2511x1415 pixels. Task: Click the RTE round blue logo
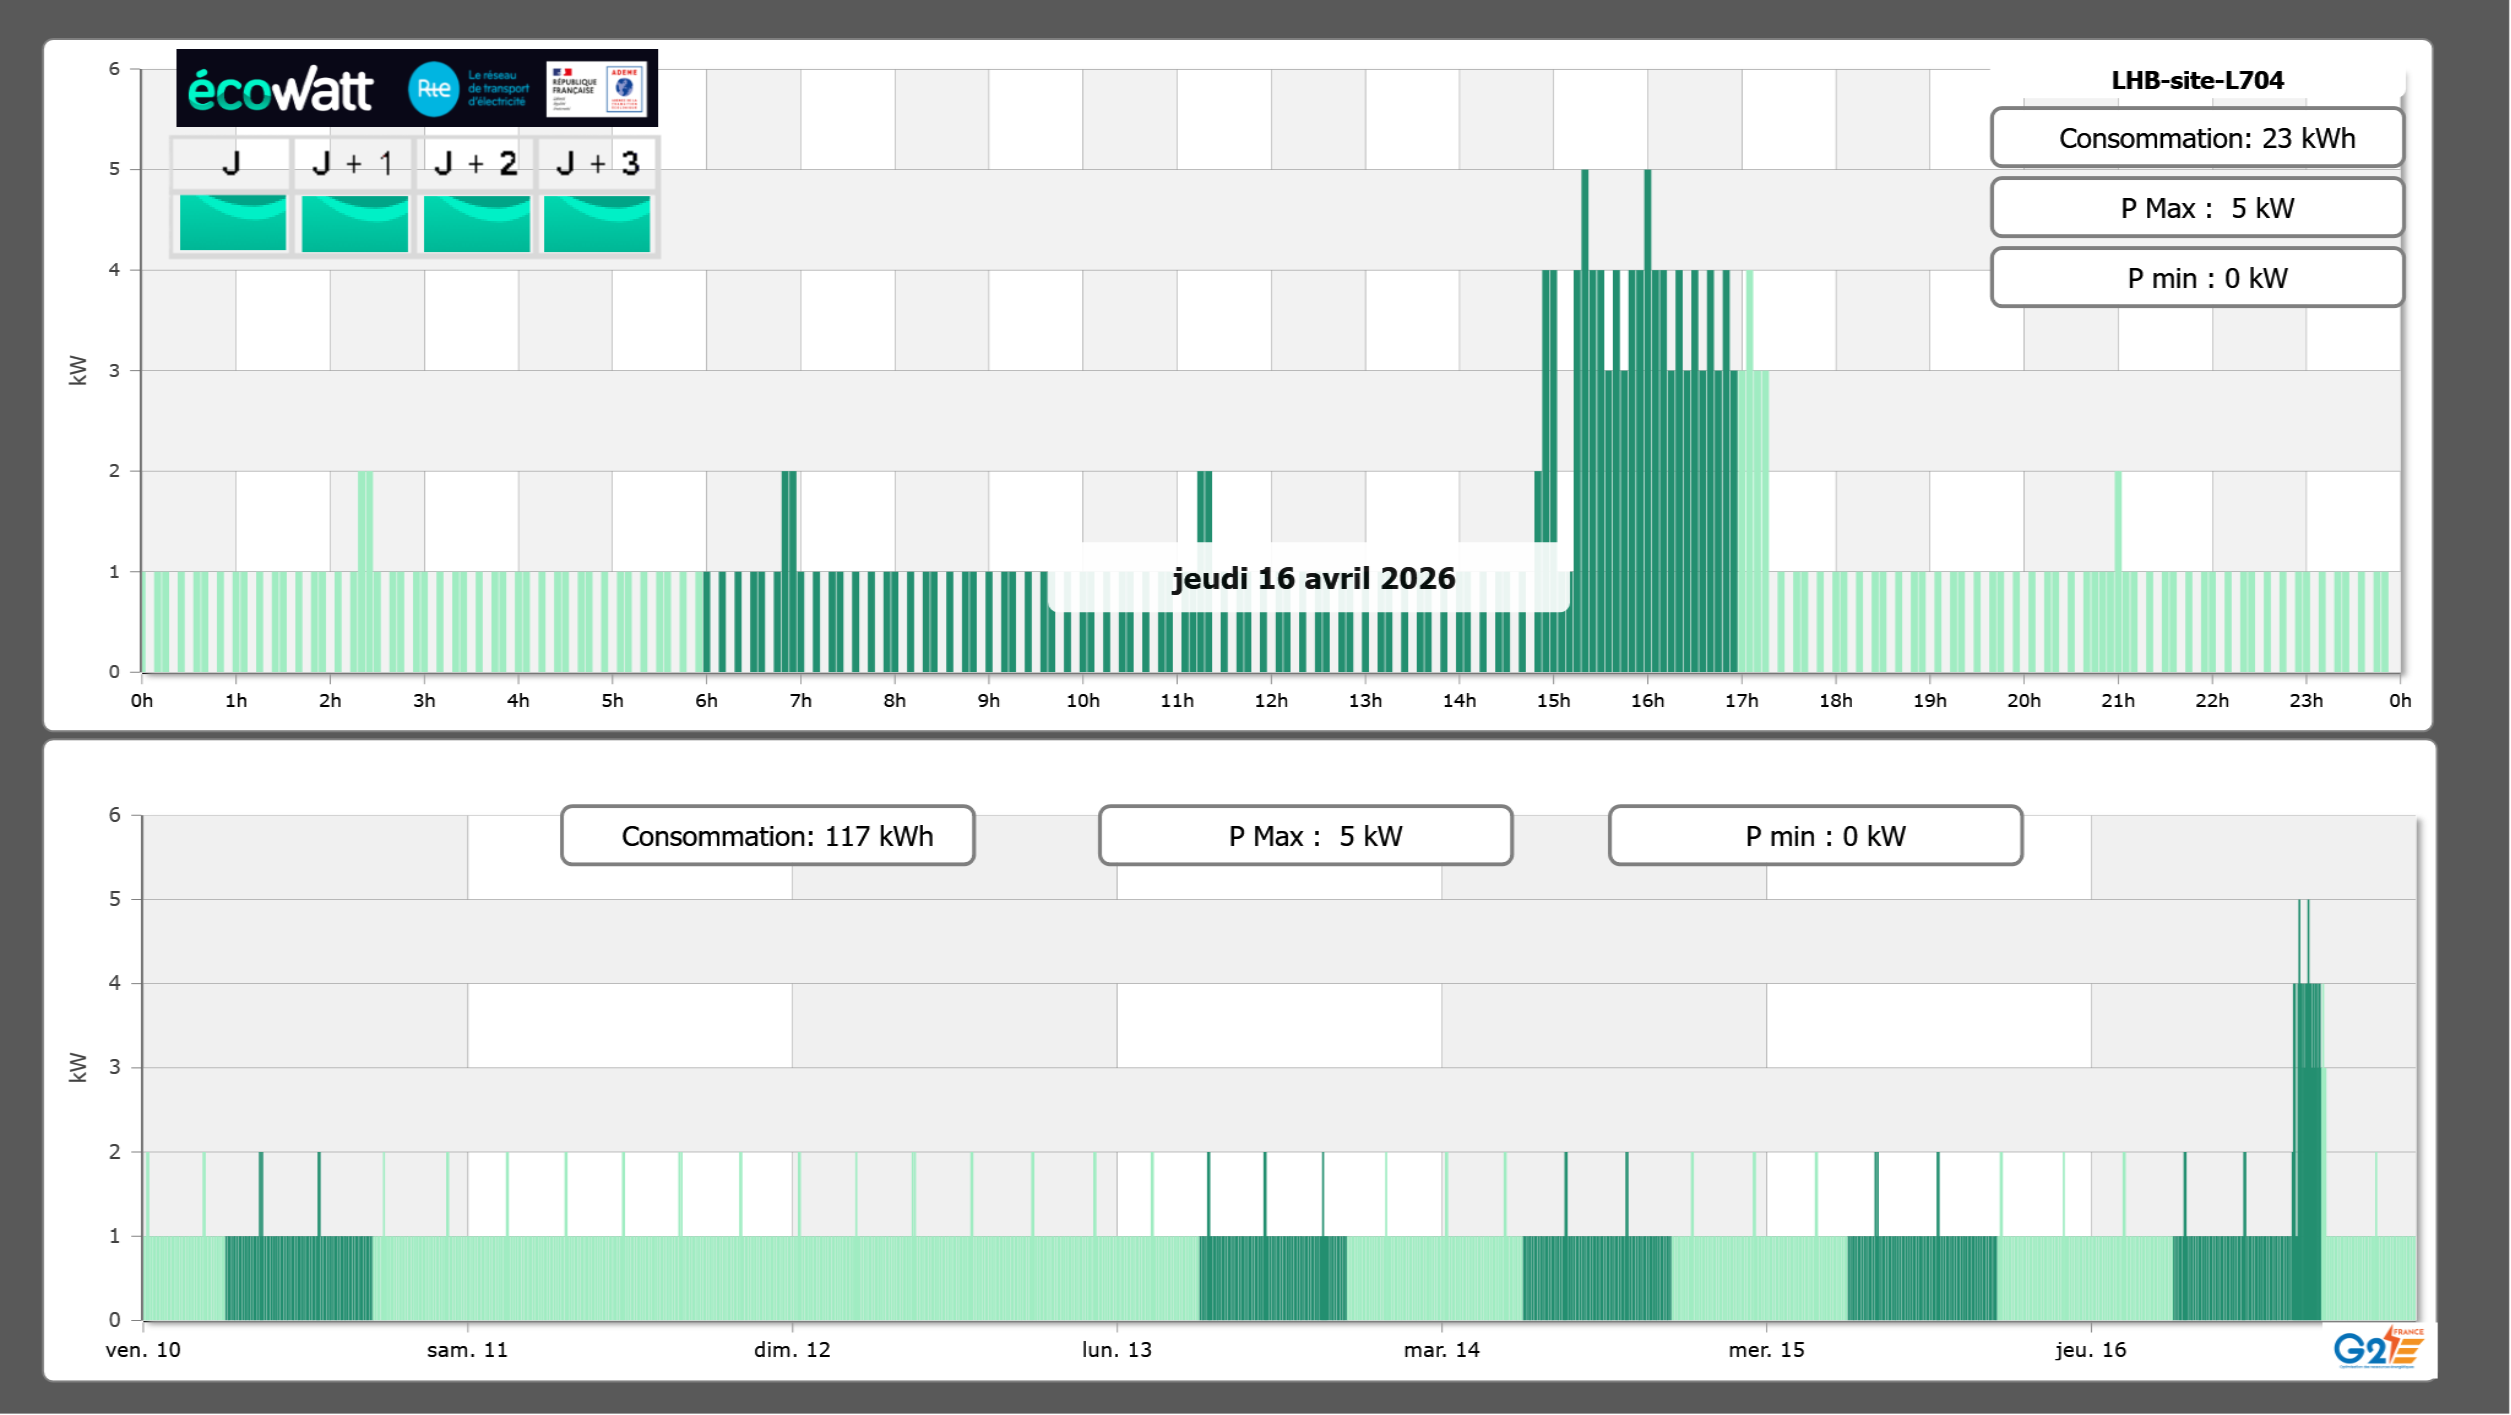(433, 89)
